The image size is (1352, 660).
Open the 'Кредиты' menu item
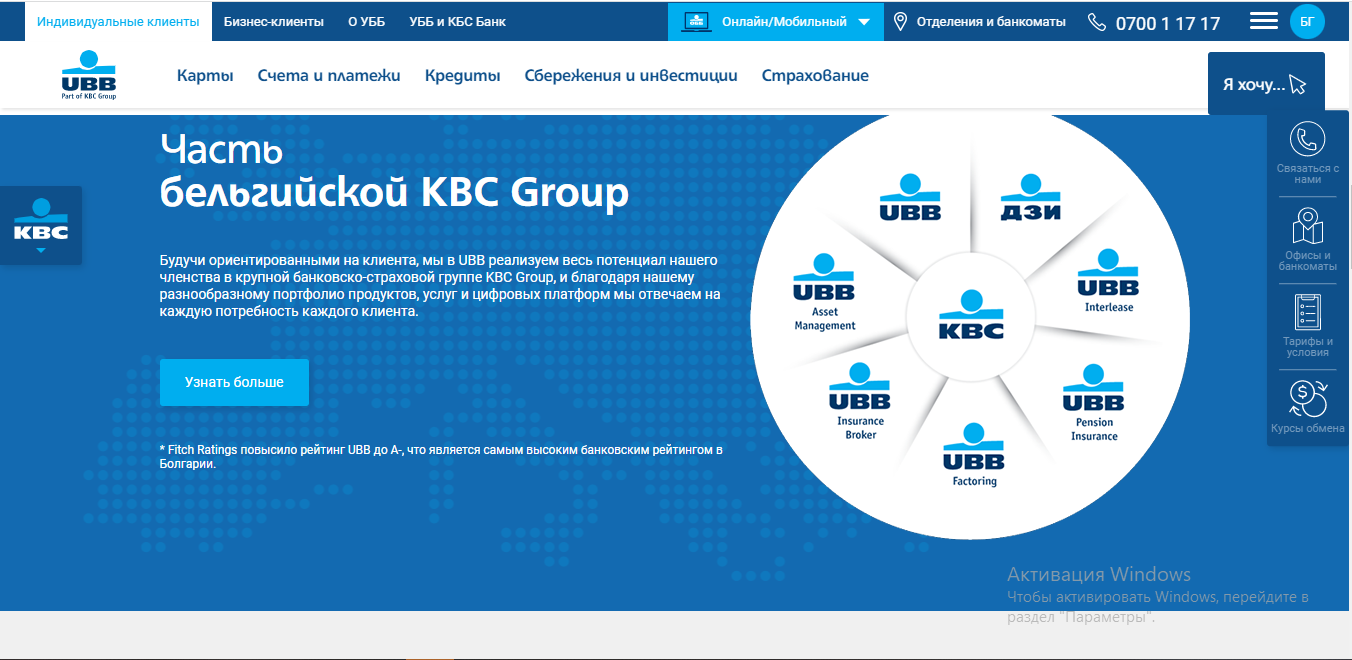(462, 75)
